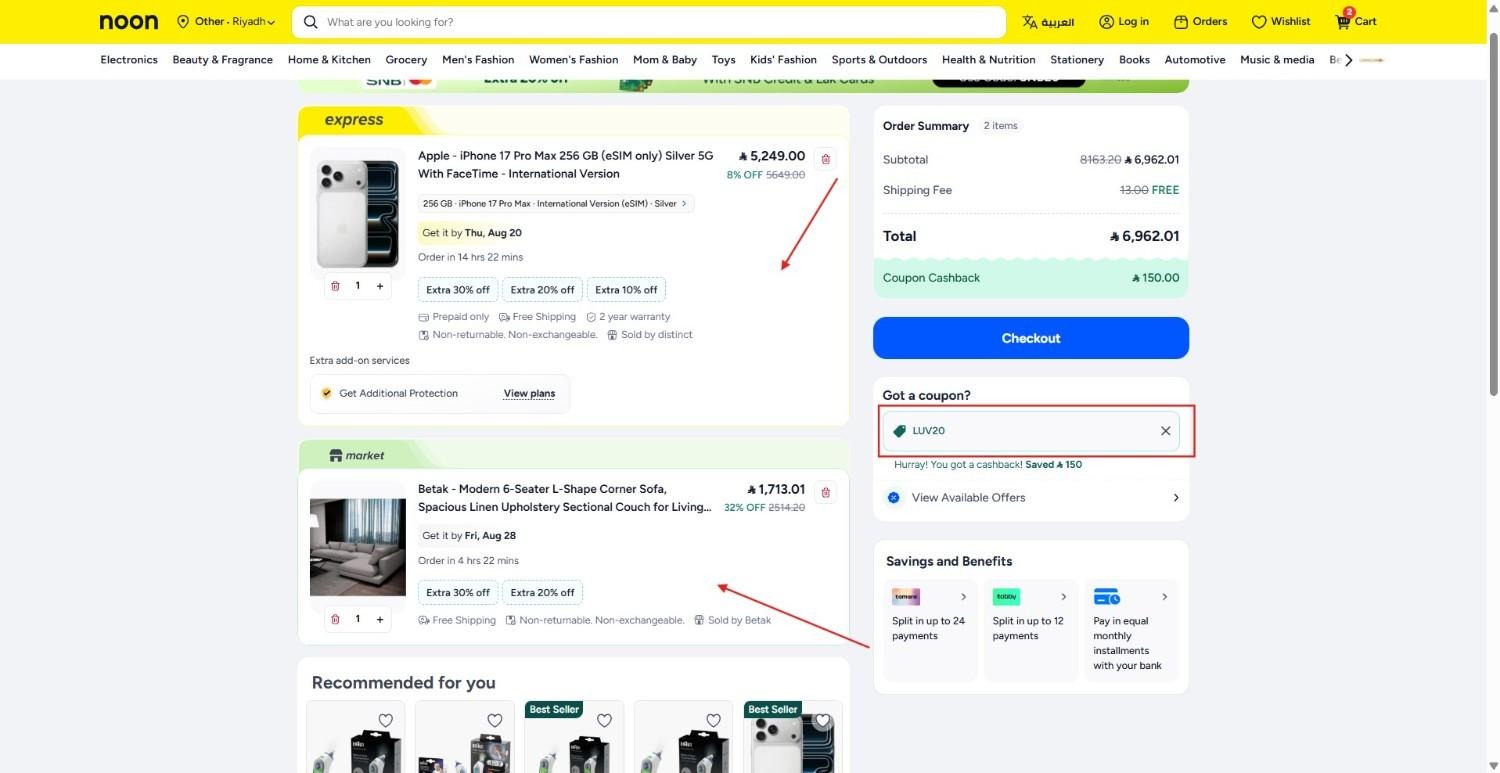Open Kids' Fashion category
This screenshot has height=773, width=1500.
(x=783, y=60)
